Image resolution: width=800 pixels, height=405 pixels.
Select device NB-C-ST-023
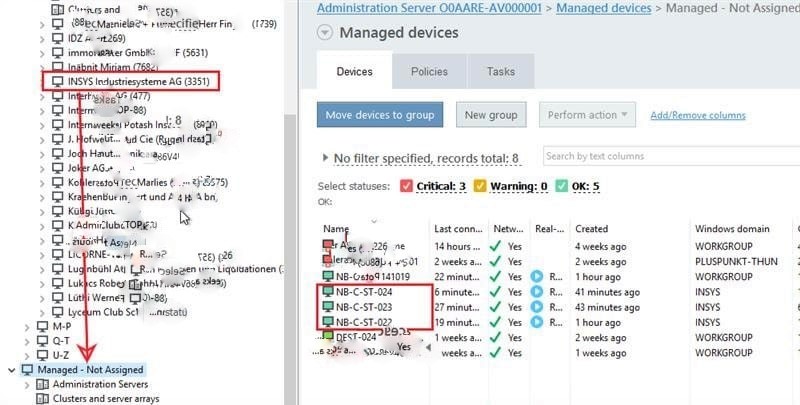click(x=364, y=307)
